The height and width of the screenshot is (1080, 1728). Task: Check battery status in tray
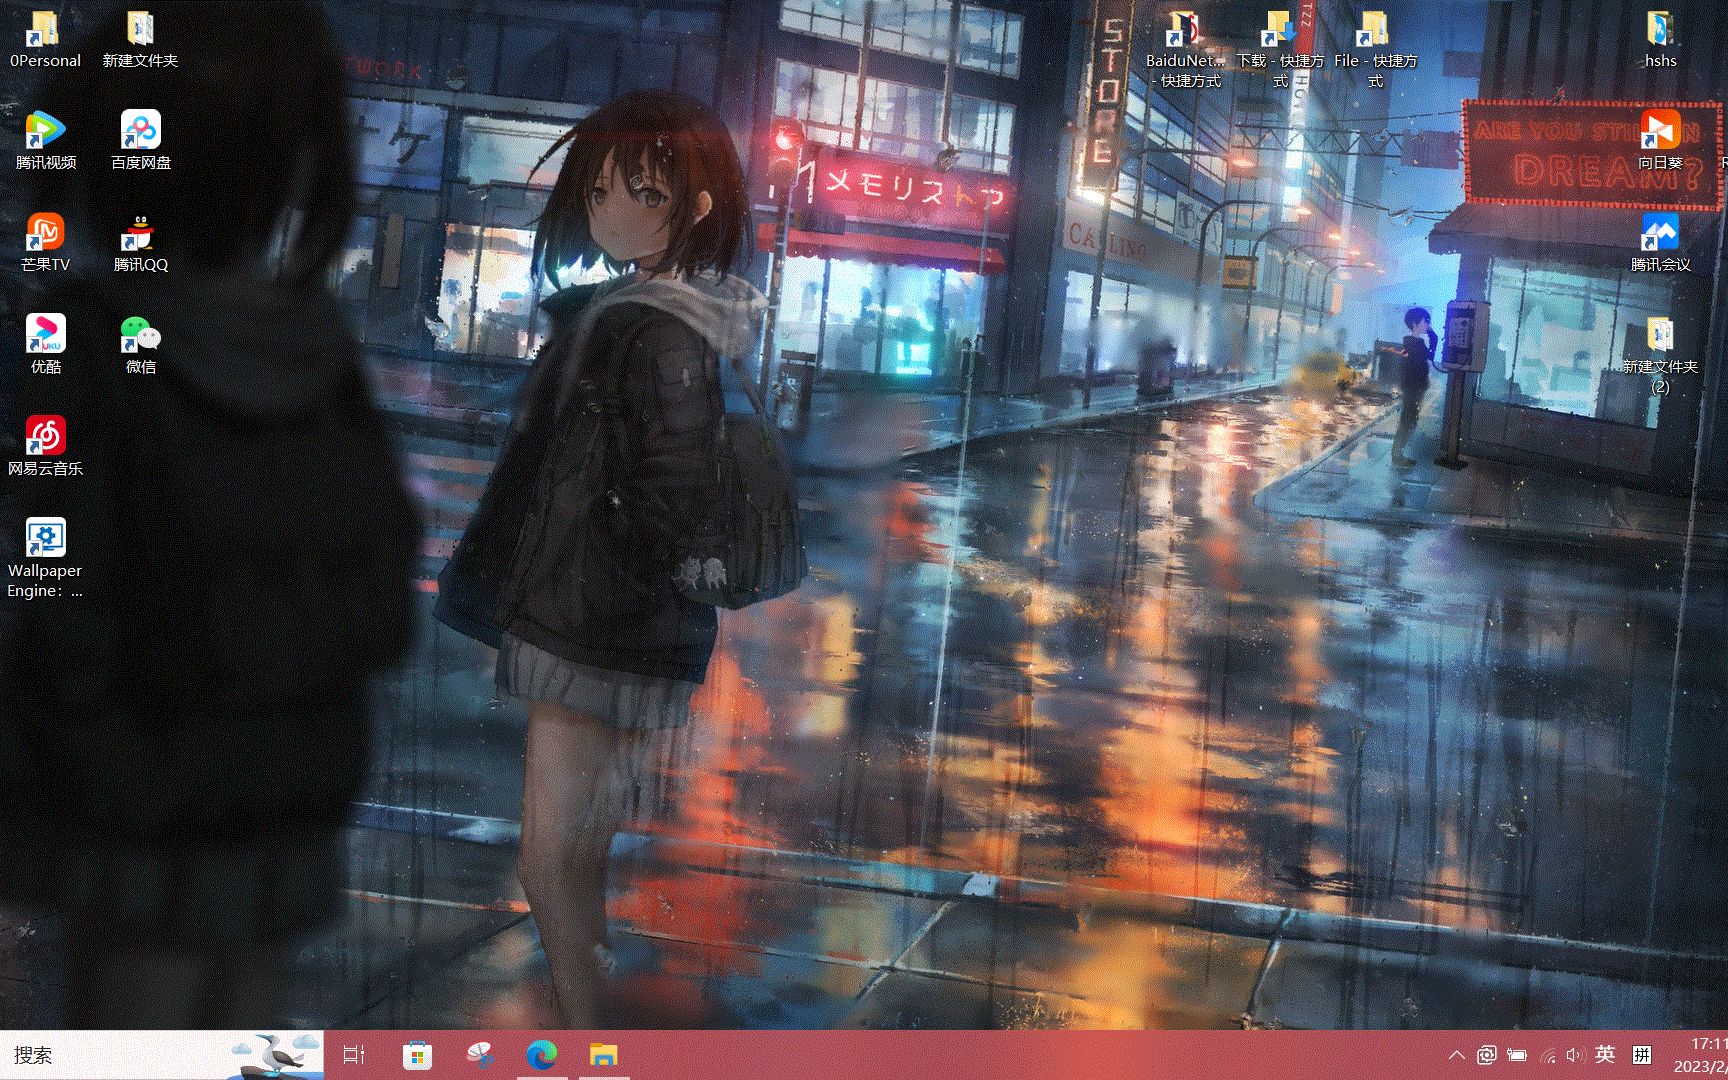click(x=1517, y=1055)
